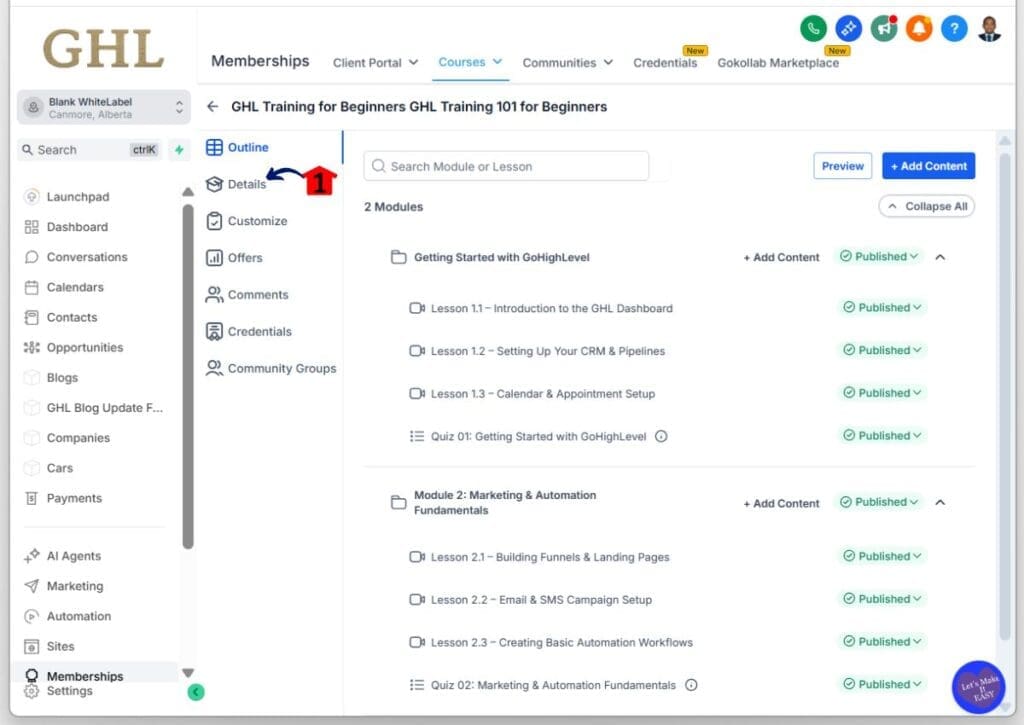Click the green sidebar collapse arrow icon
The height and width of the screenshot is (725, 1024).
coord(196,691)
